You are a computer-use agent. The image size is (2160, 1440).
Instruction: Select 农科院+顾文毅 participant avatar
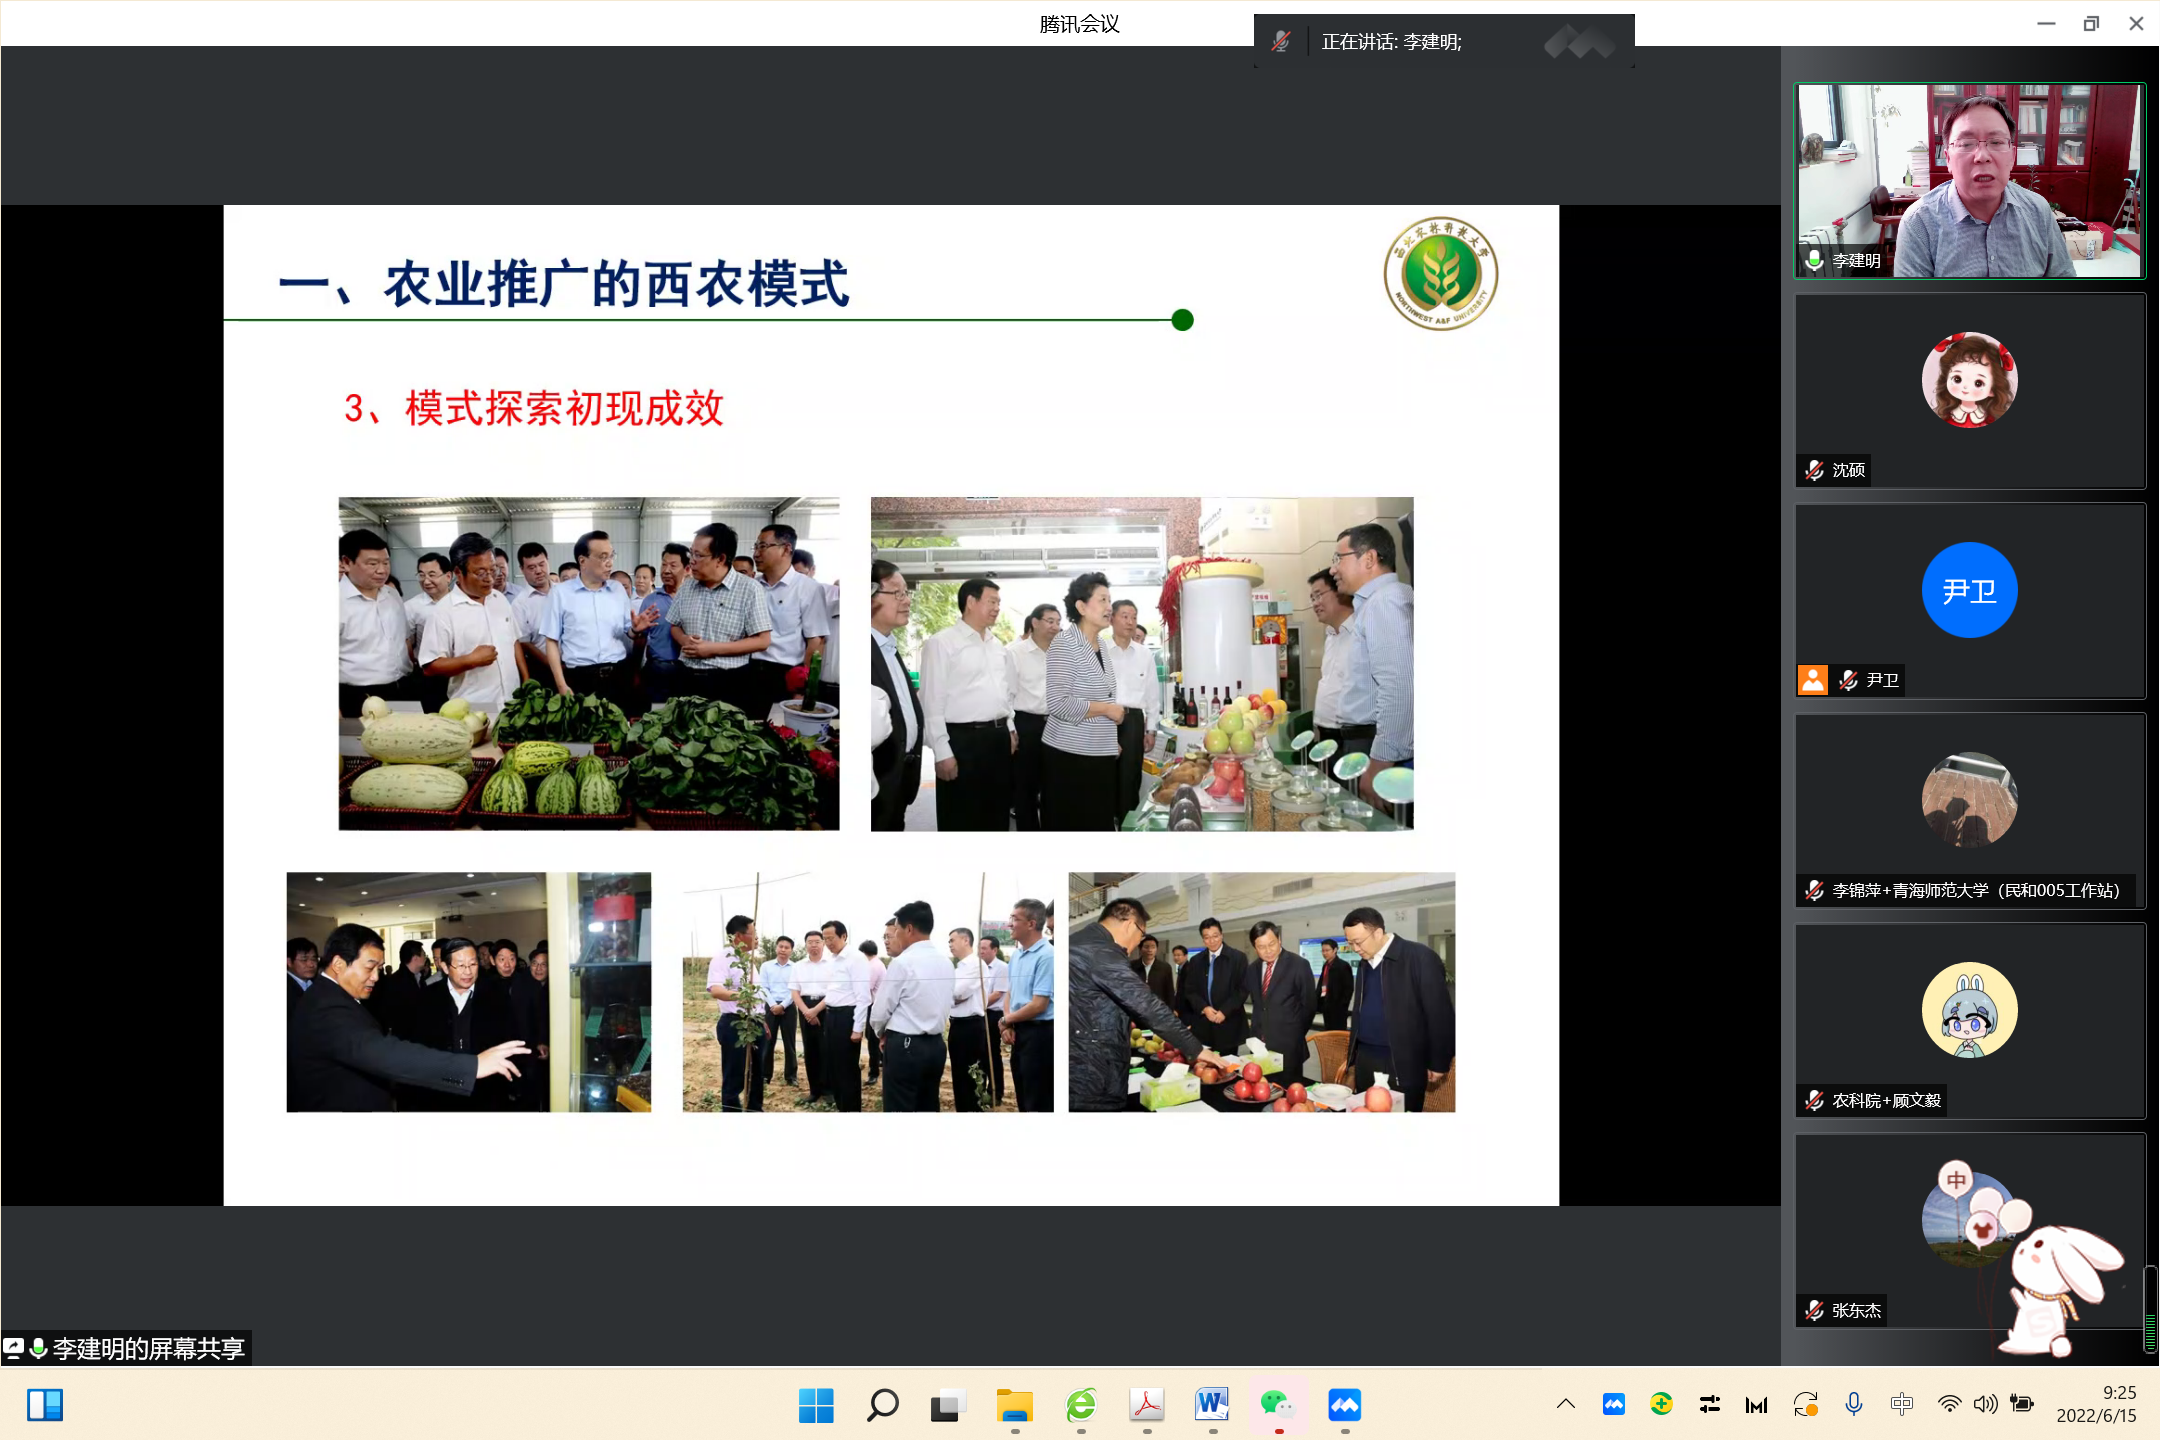[x=1969, y=1010]
